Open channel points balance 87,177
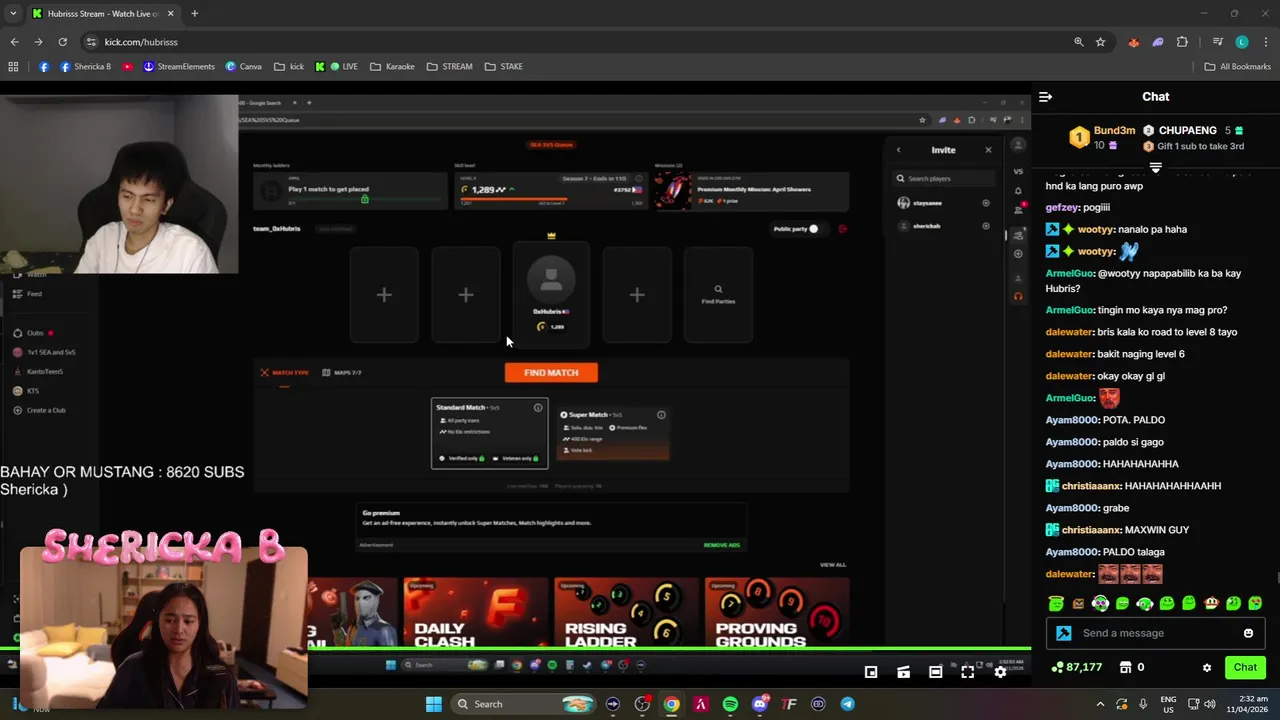Viewport: 1280px width, 720px height. pyautogui.click(x=1077, y=667)
